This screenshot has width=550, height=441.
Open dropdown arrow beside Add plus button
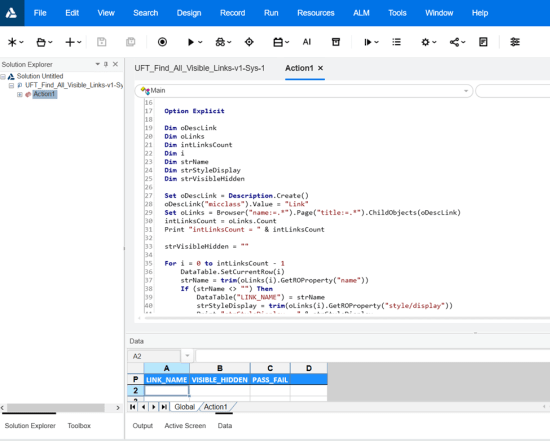(79, 42)
